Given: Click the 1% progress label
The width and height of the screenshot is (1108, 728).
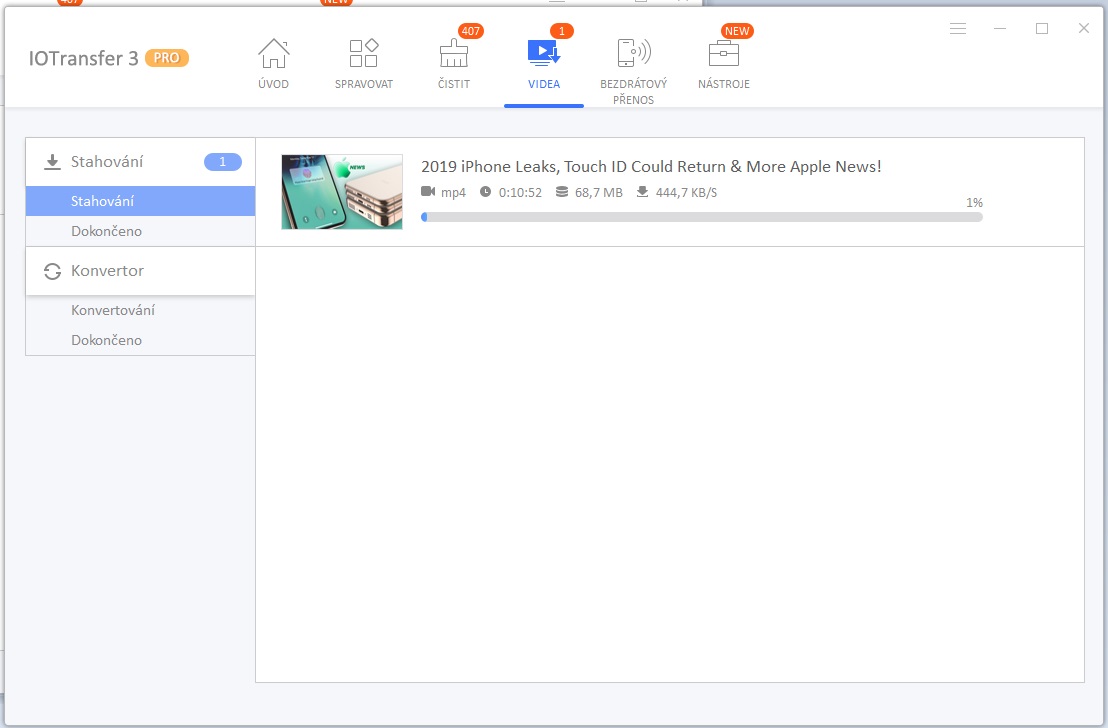Looking at the screenshot, I should coord(974,203).
